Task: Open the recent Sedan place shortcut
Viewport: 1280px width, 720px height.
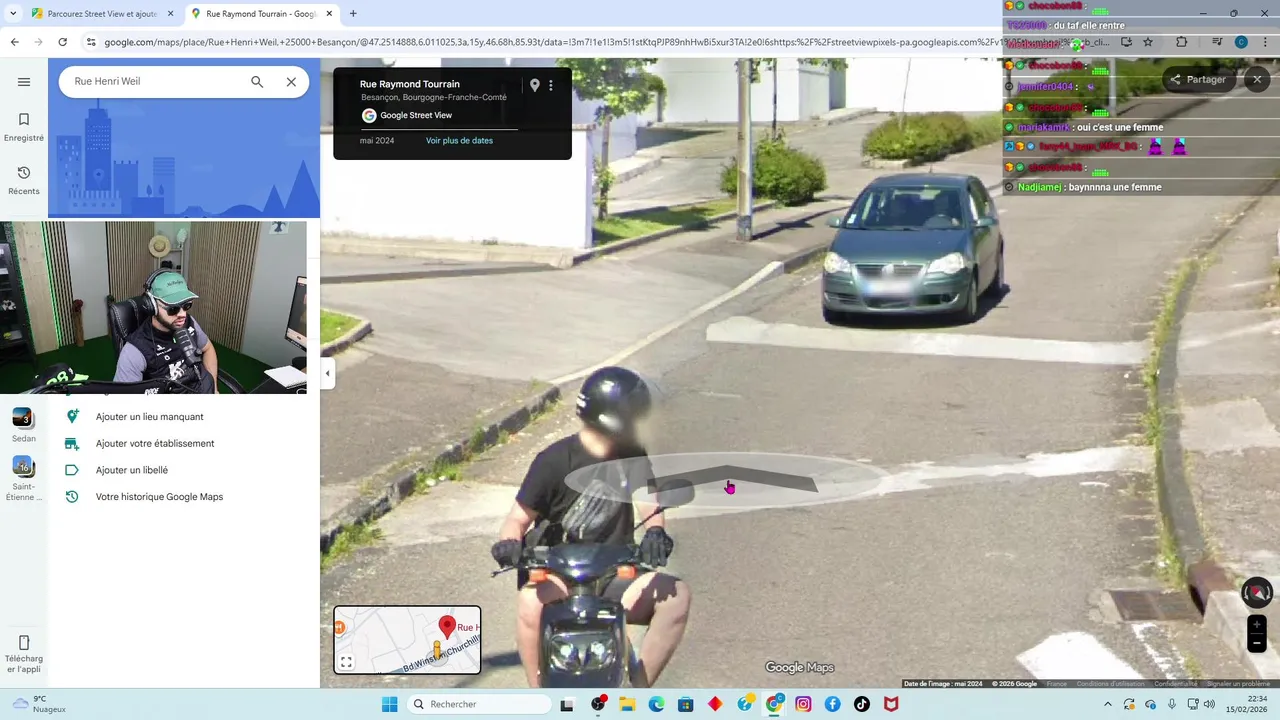Action: [x=24, y=425]
